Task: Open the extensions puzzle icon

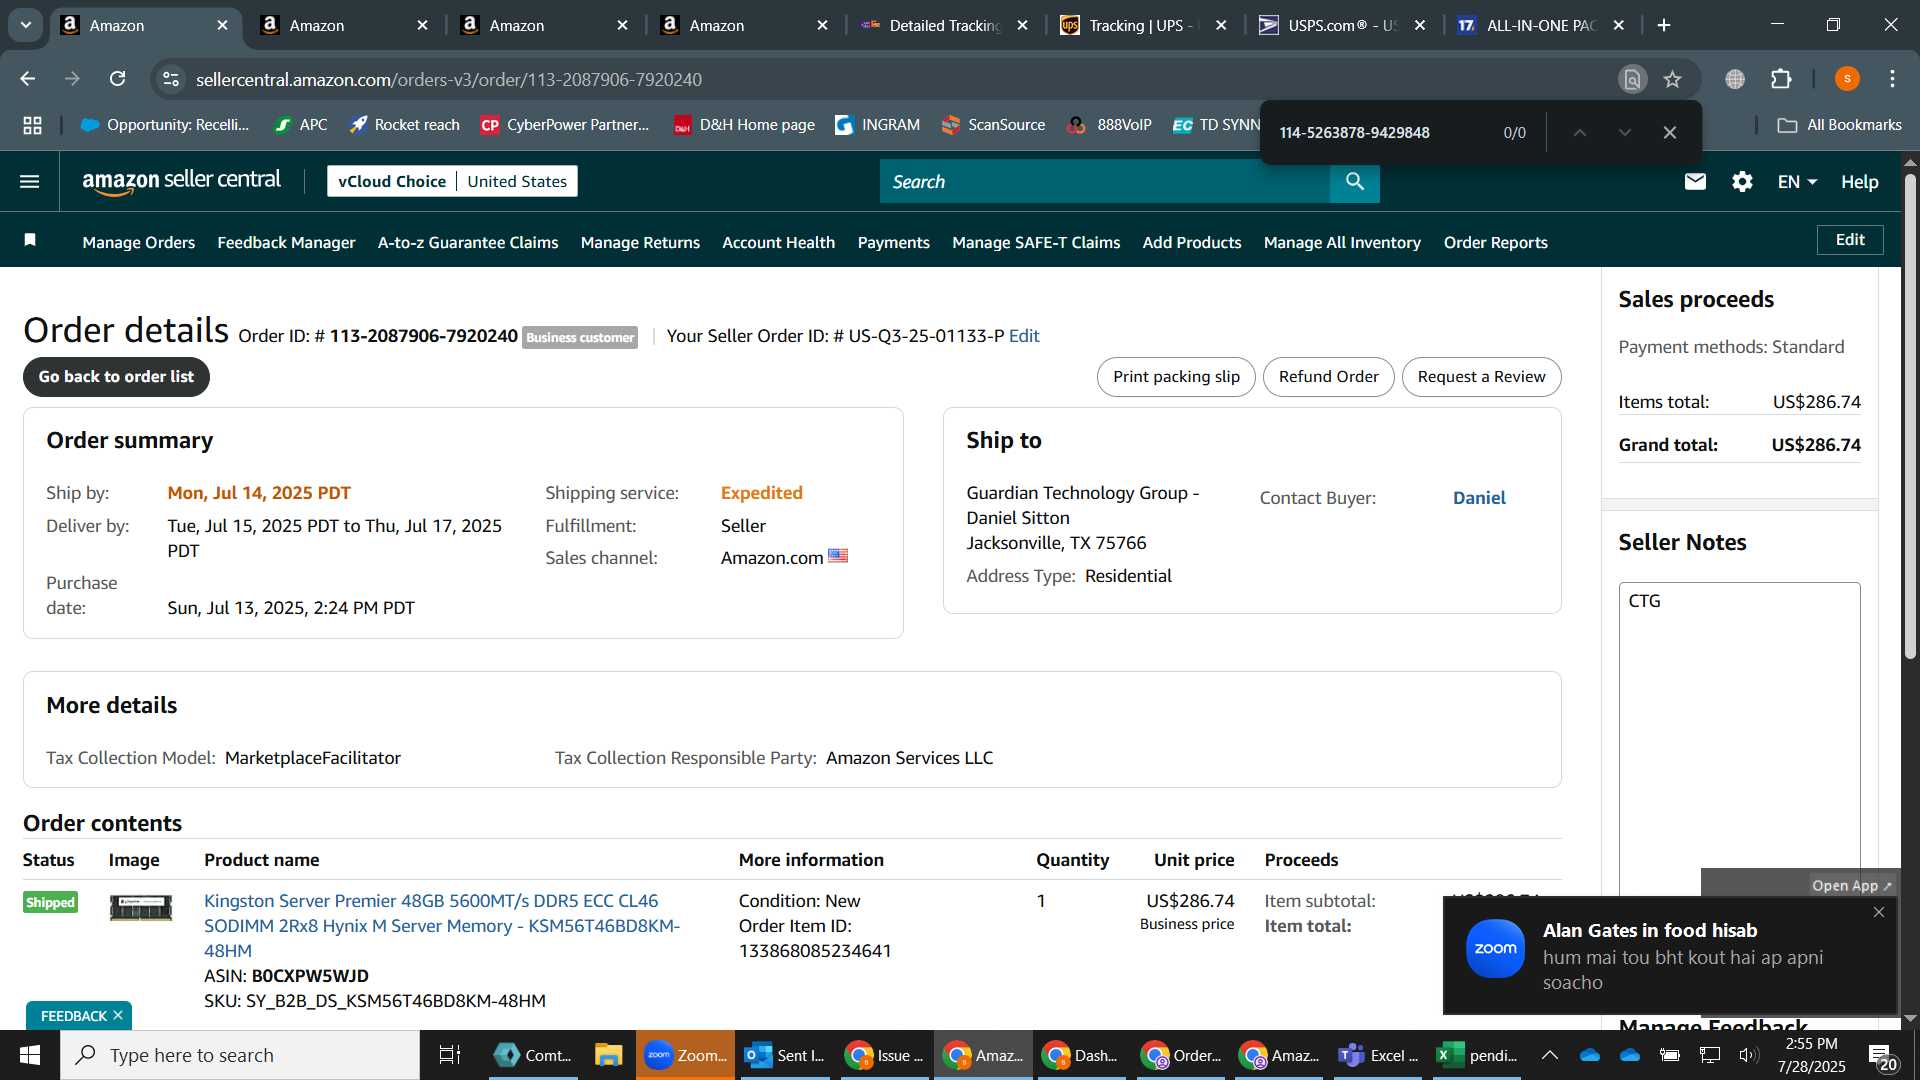Action: pos(1781,79)
